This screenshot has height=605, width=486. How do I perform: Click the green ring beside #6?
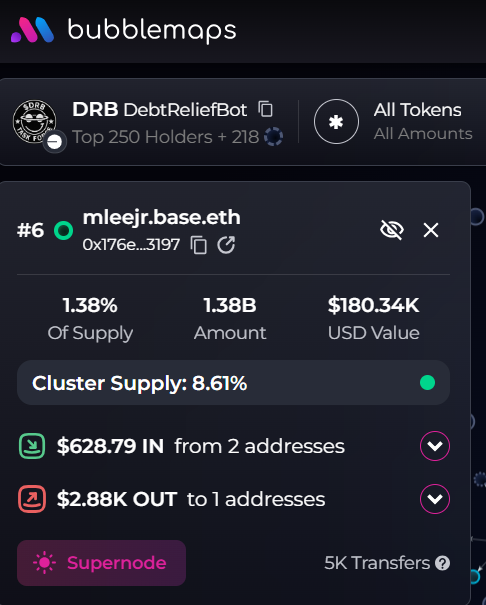(x=64, y=230)
